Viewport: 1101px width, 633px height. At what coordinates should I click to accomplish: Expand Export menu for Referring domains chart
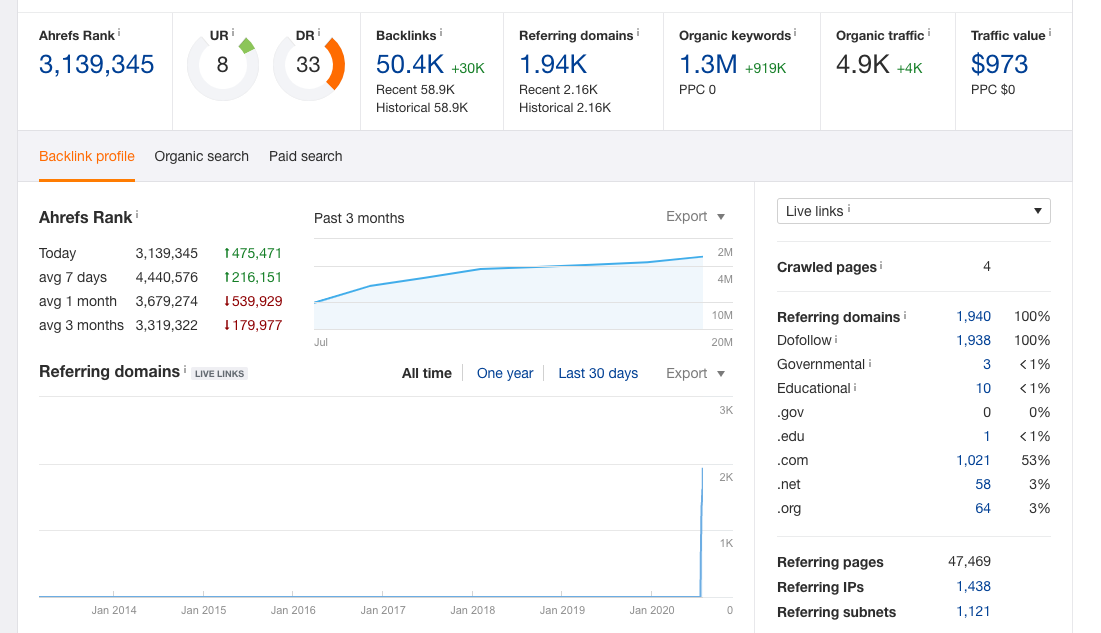tap(695, 373)
